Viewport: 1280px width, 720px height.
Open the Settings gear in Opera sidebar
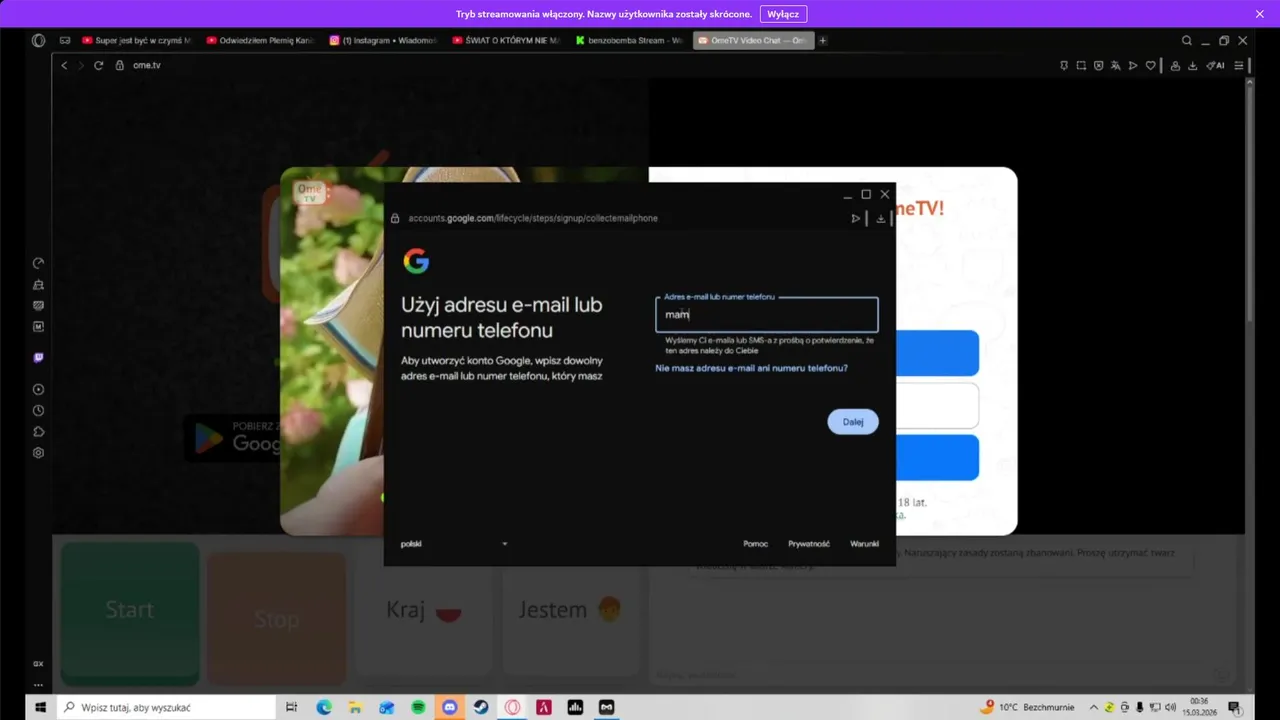coord(38,452)
